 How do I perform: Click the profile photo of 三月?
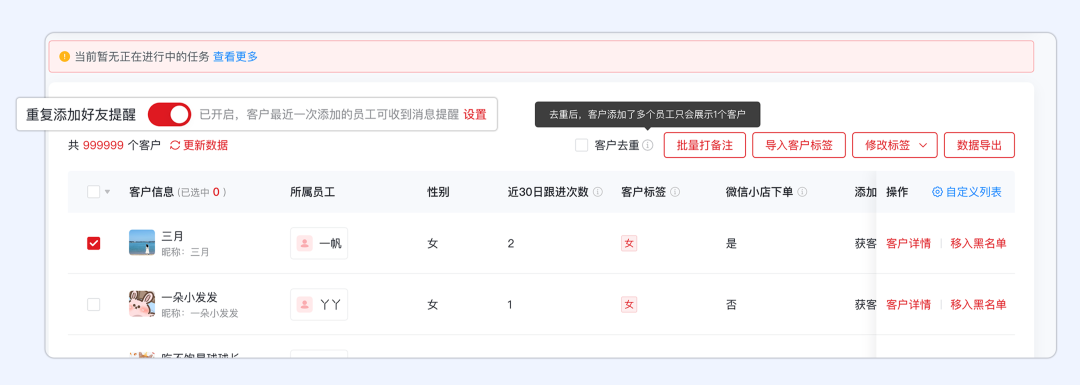point(142,242)
